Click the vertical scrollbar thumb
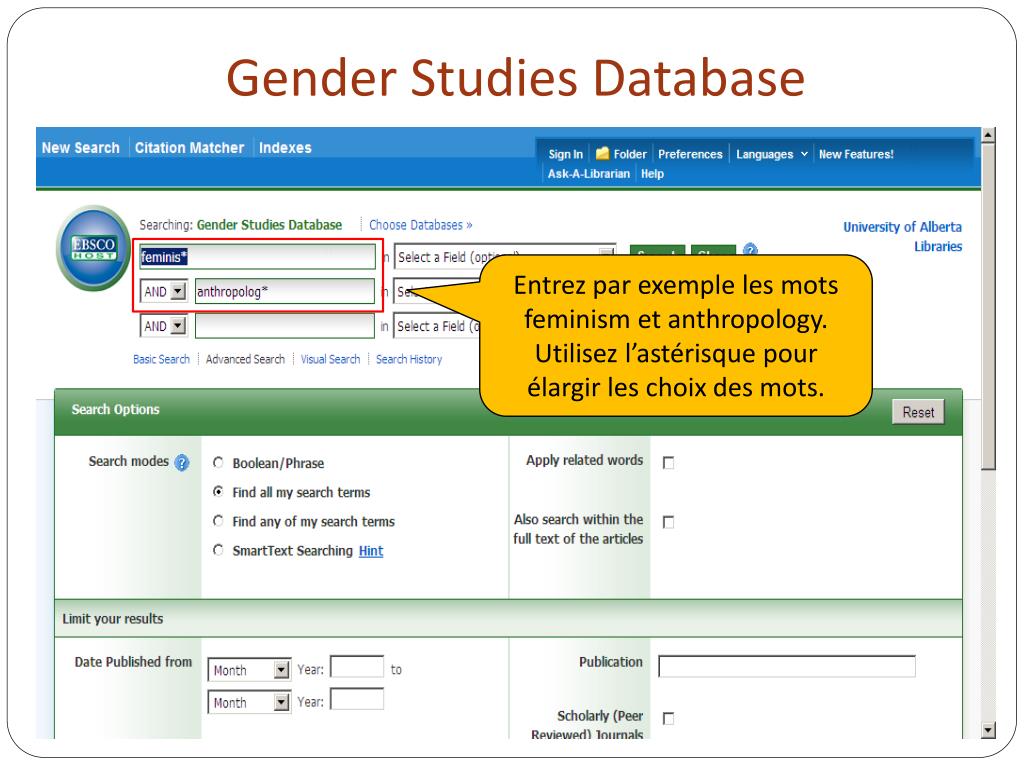The height and width of the screenshot is (768, 1024). point(988,306)
